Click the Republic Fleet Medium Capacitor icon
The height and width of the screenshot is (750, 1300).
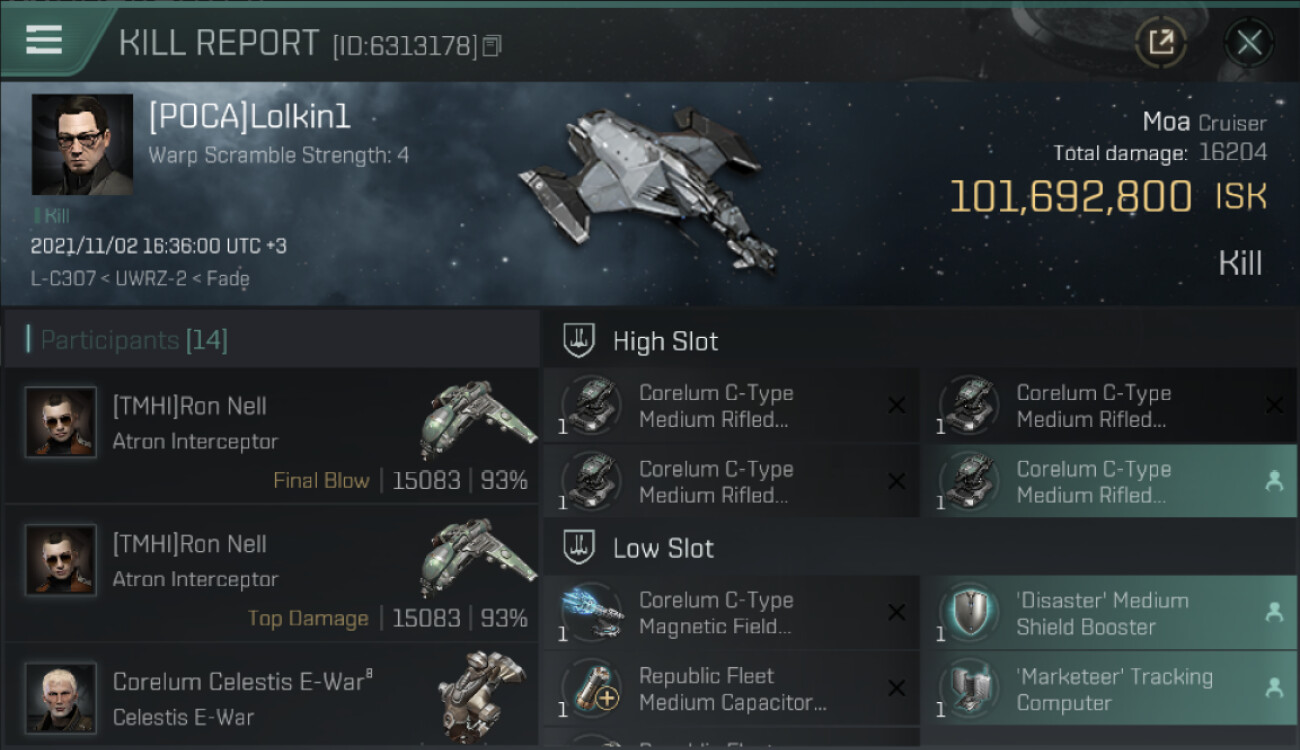pos(592,689)
